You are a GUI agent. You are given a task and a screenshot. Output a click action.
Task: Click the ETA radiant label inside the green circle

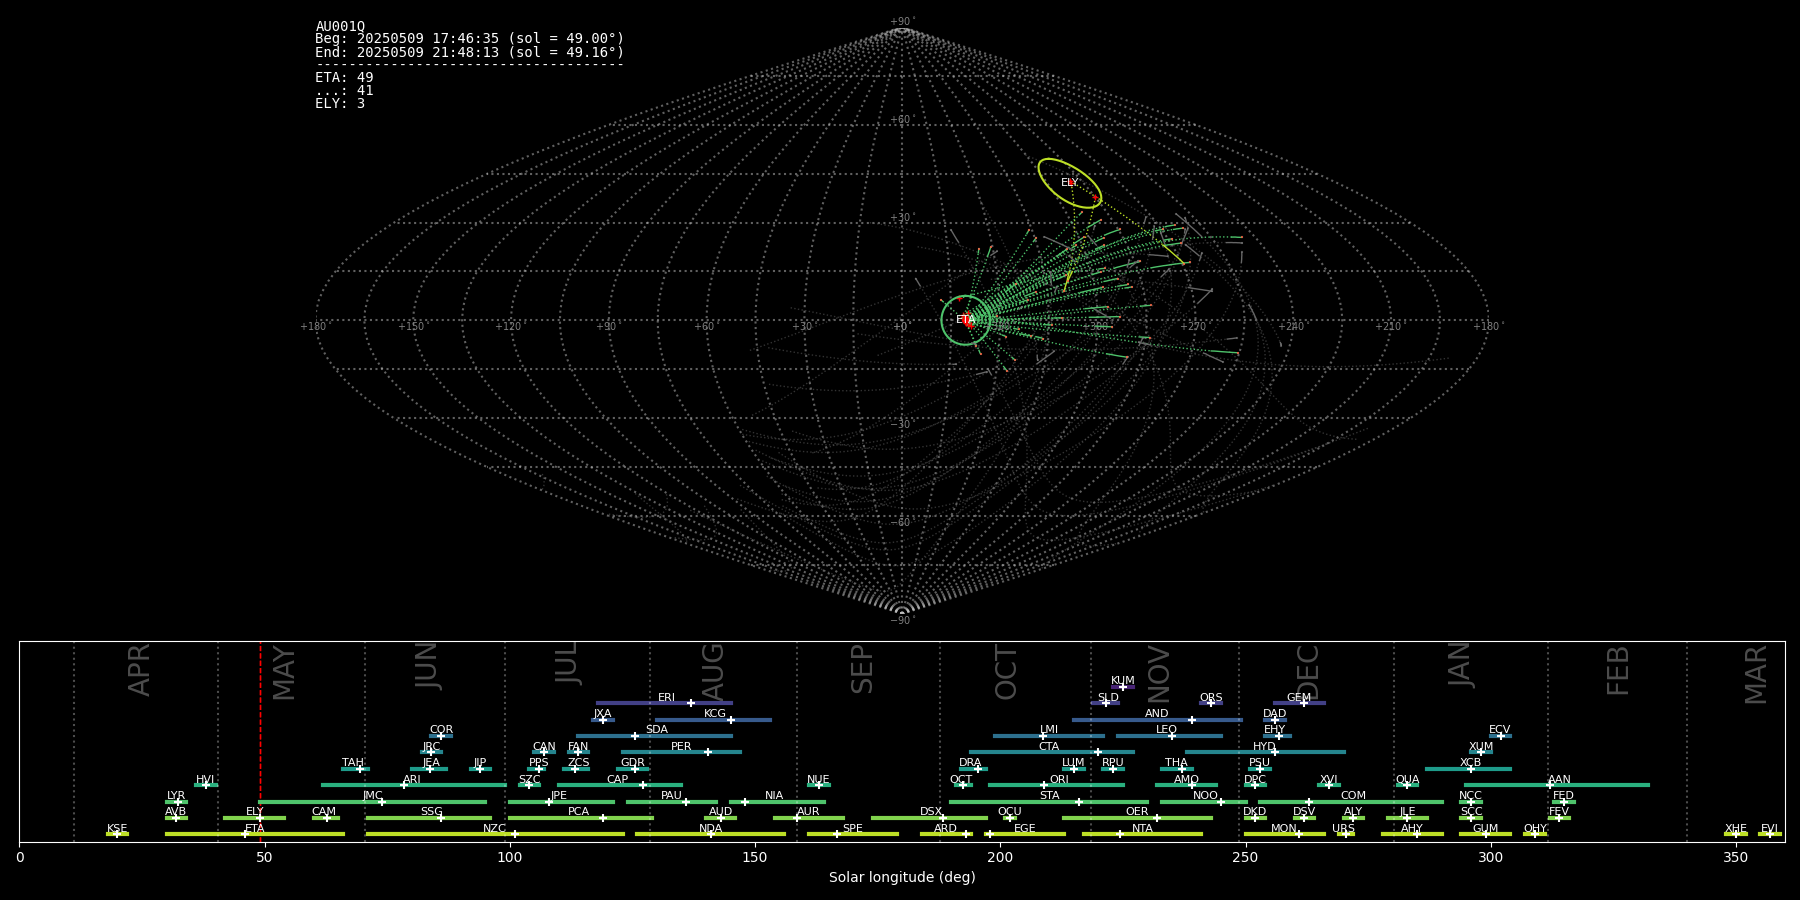[x=965, y=320]
